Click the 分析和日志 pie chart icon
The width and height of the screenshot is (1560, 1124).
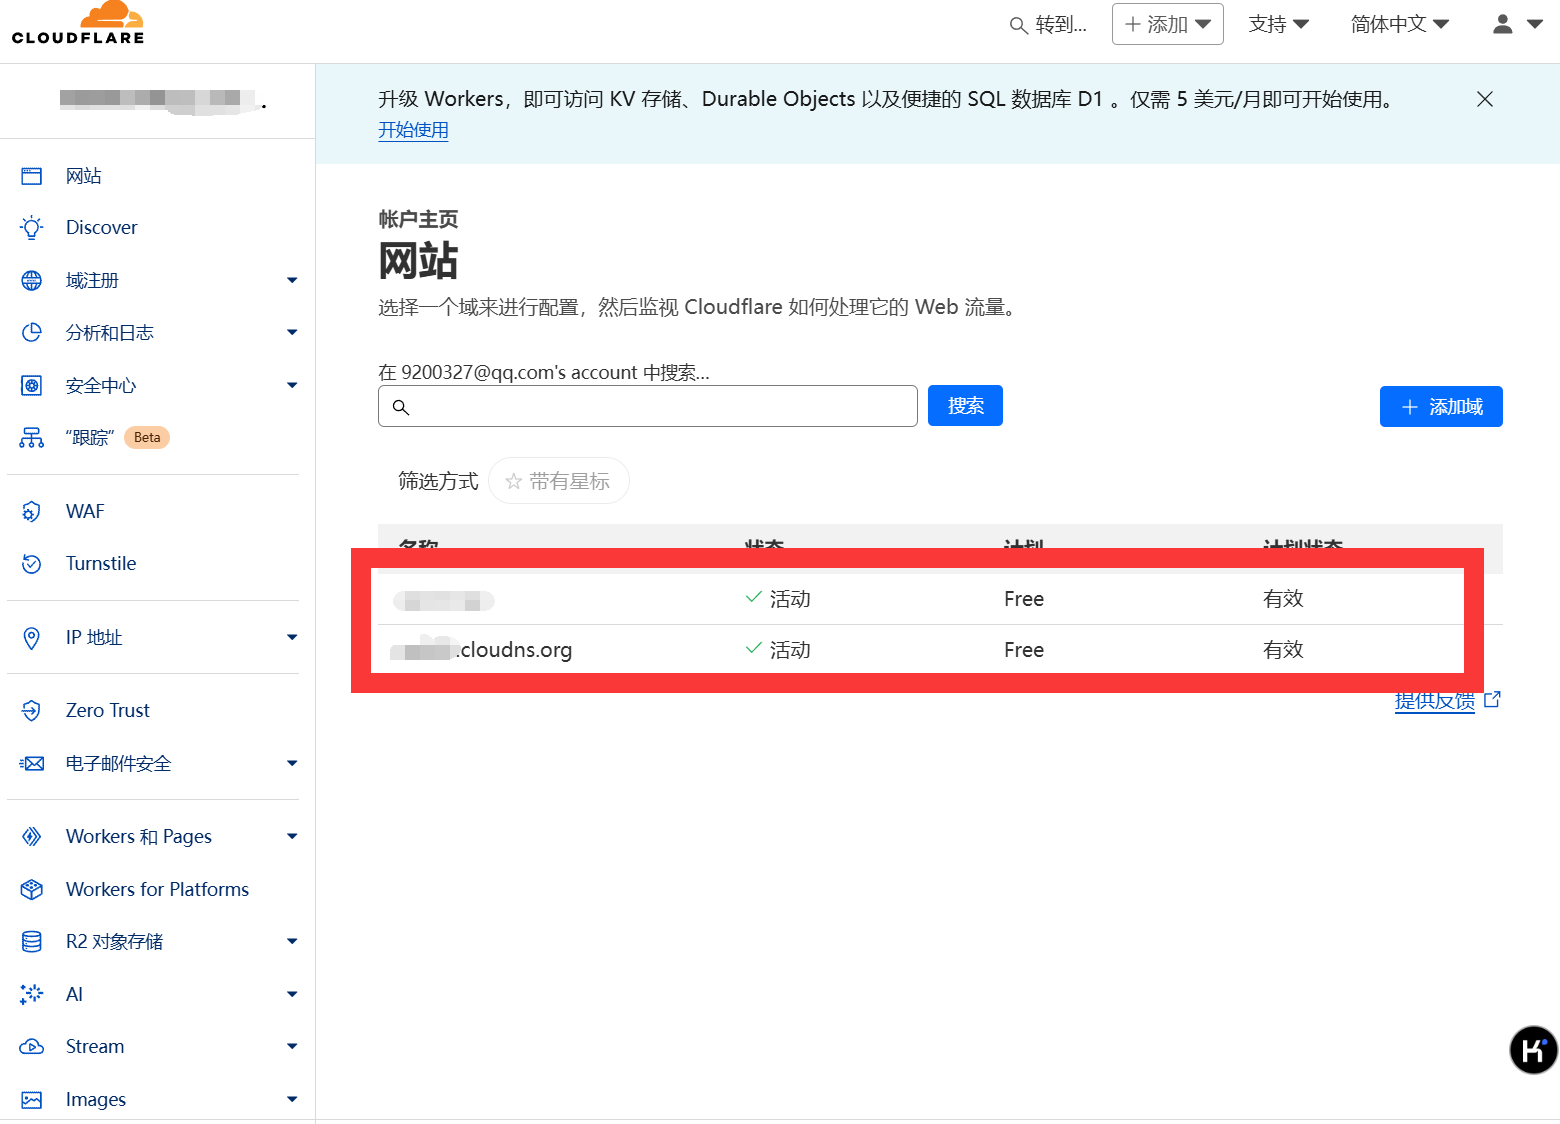32,333
